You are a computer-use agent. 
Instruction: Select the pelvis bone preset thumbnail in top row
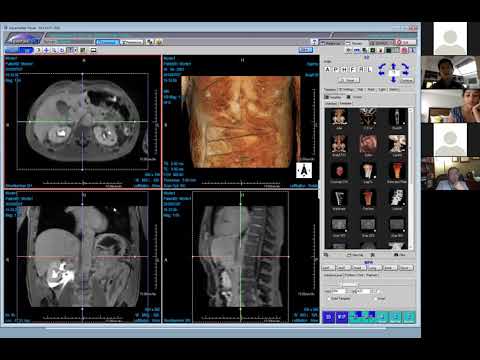pos(339,118)
